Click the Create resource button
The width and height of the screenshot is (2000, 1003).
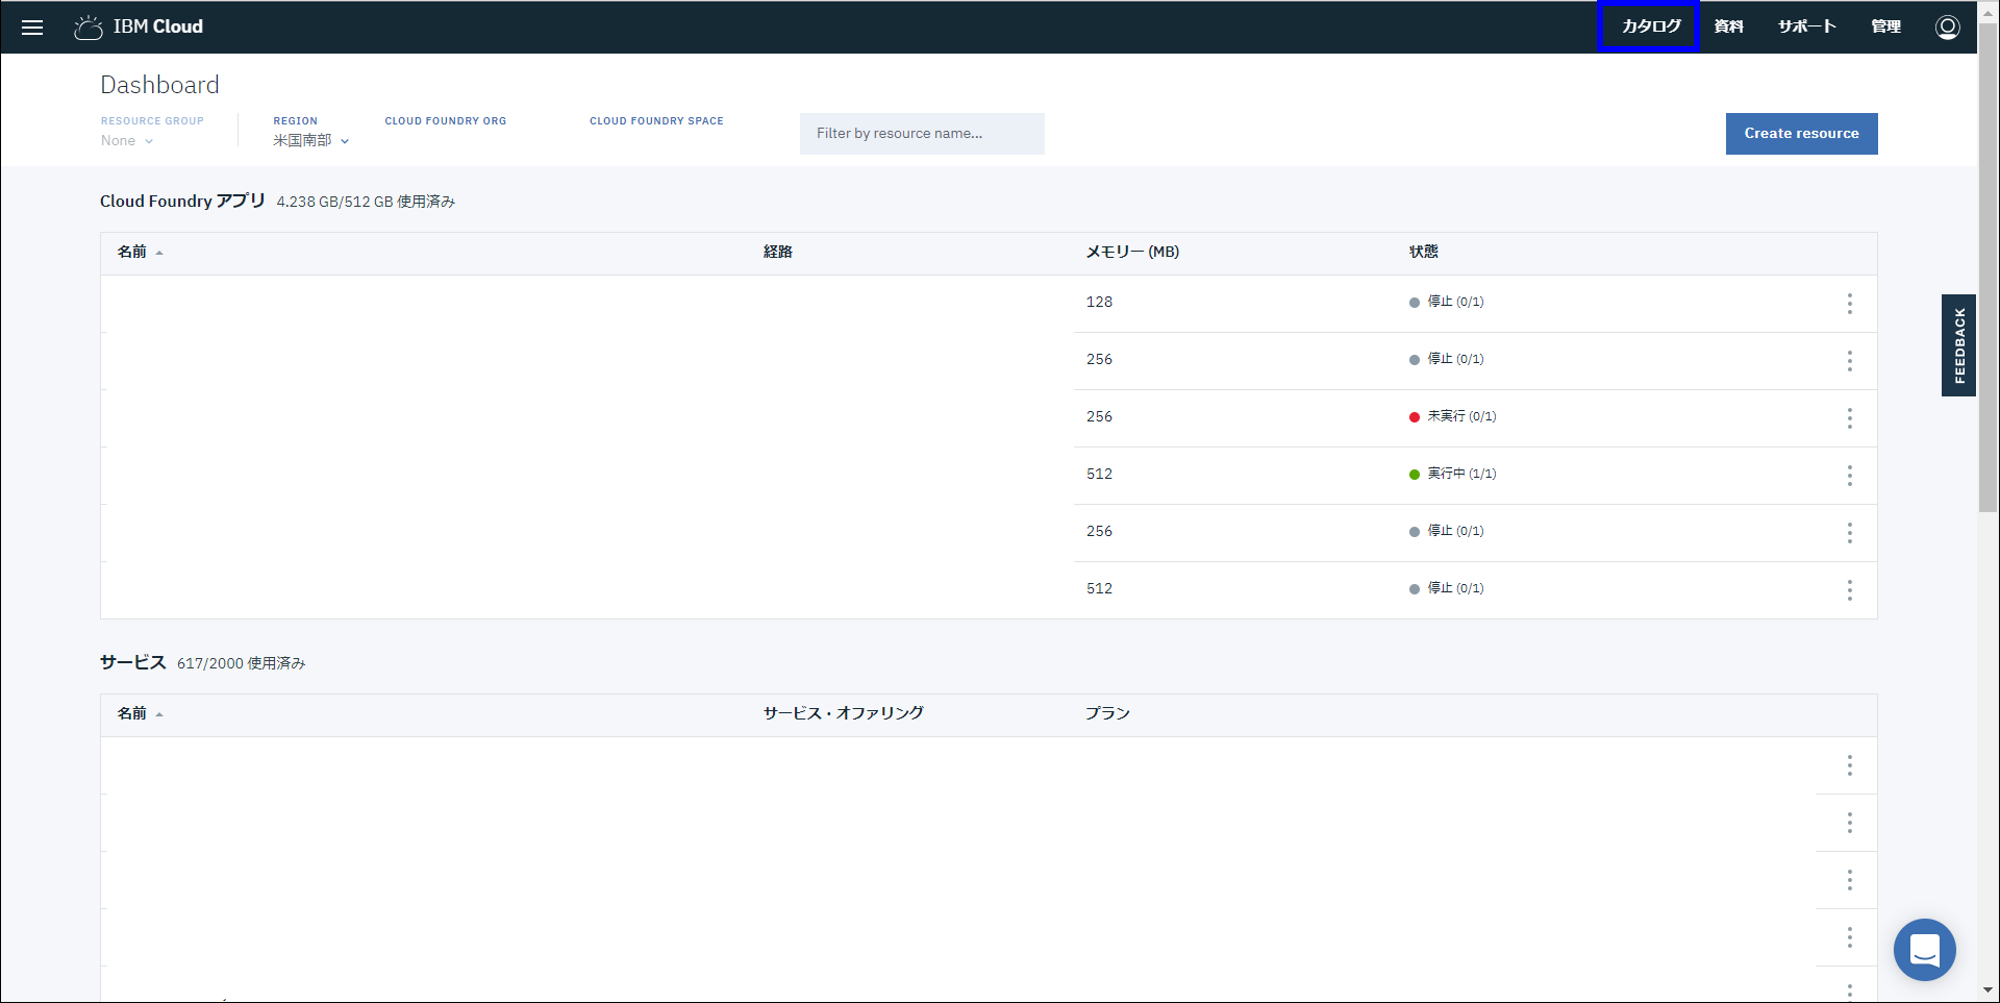(x=1801, y=133)
